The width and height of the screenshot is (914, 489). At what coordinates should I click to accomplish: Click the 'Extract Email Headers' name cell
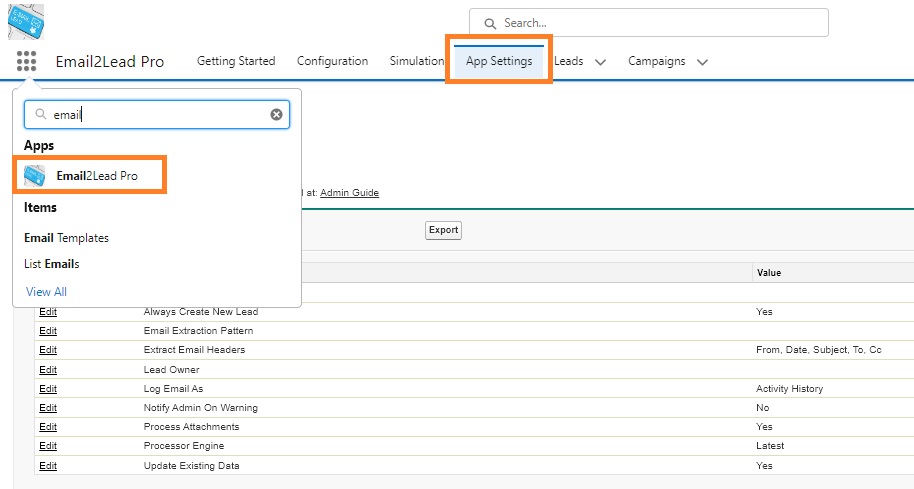[194, 350]
